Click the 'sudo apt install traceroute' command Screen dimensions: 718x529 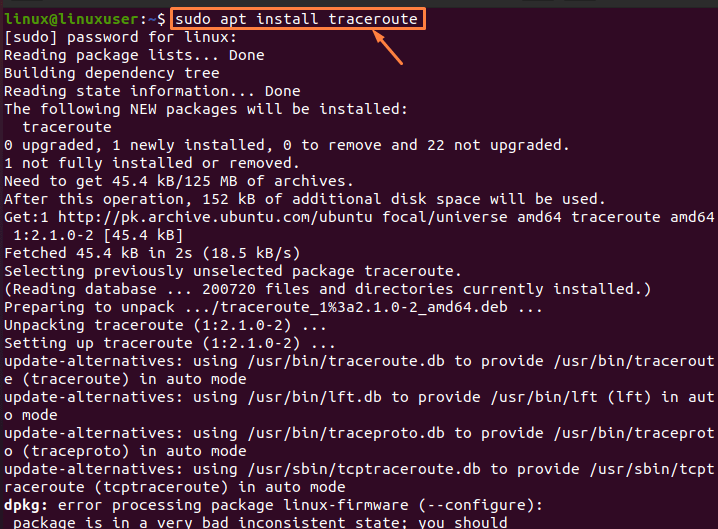point(296,19)
